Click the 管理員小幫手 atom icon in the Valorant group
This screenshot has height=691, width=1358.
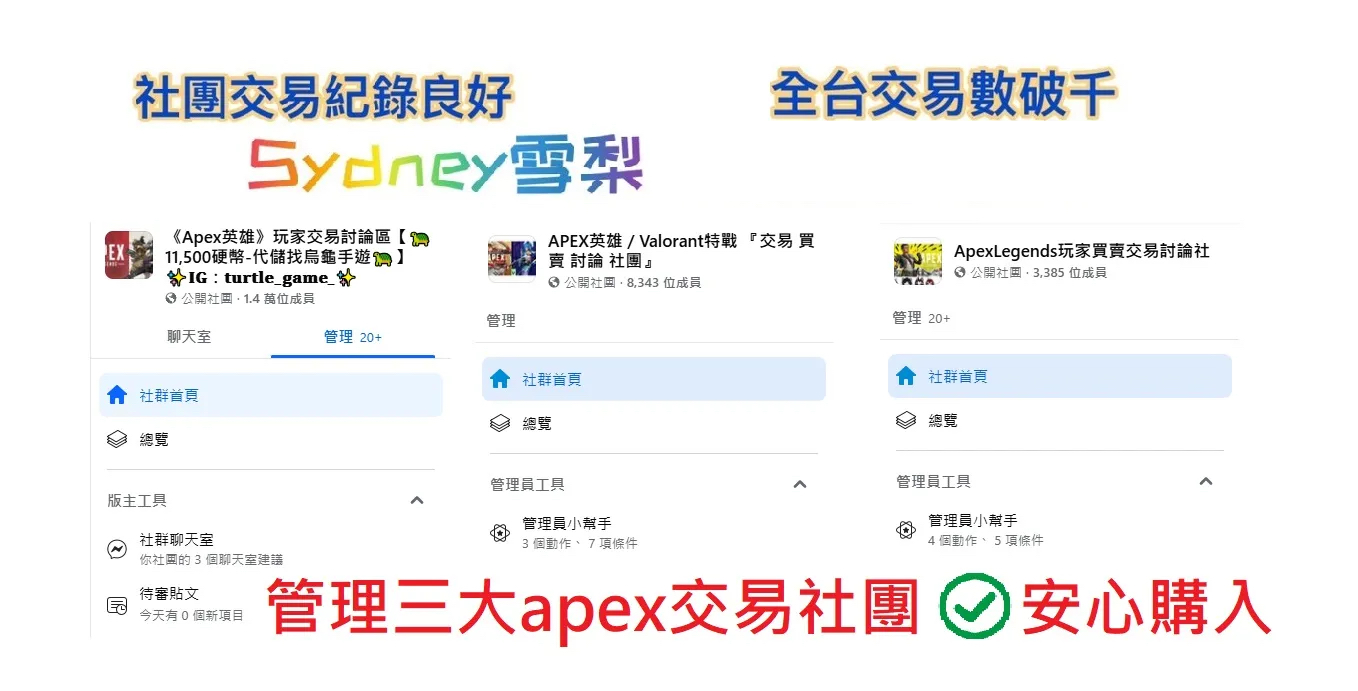pyautogui.click(x=500, y=533)
